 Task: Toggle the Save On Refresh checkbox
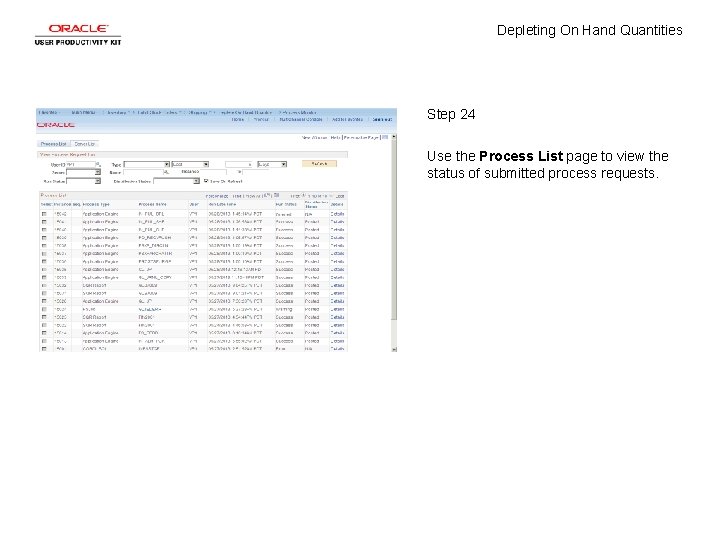(206, 181)
